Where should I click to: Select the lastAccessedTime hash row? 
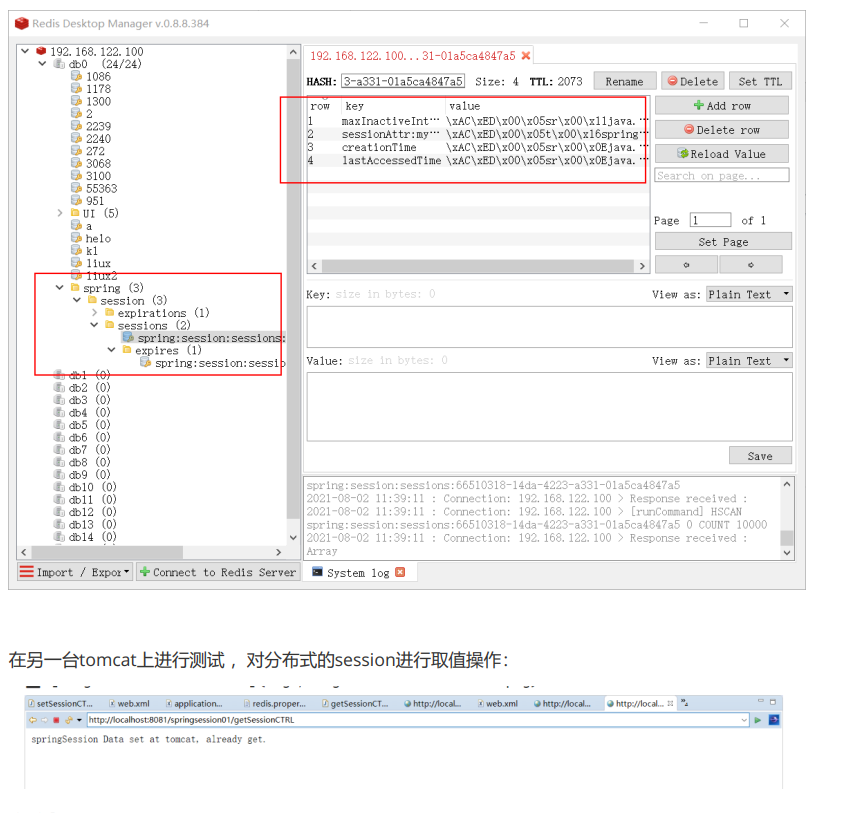point(478,160)
